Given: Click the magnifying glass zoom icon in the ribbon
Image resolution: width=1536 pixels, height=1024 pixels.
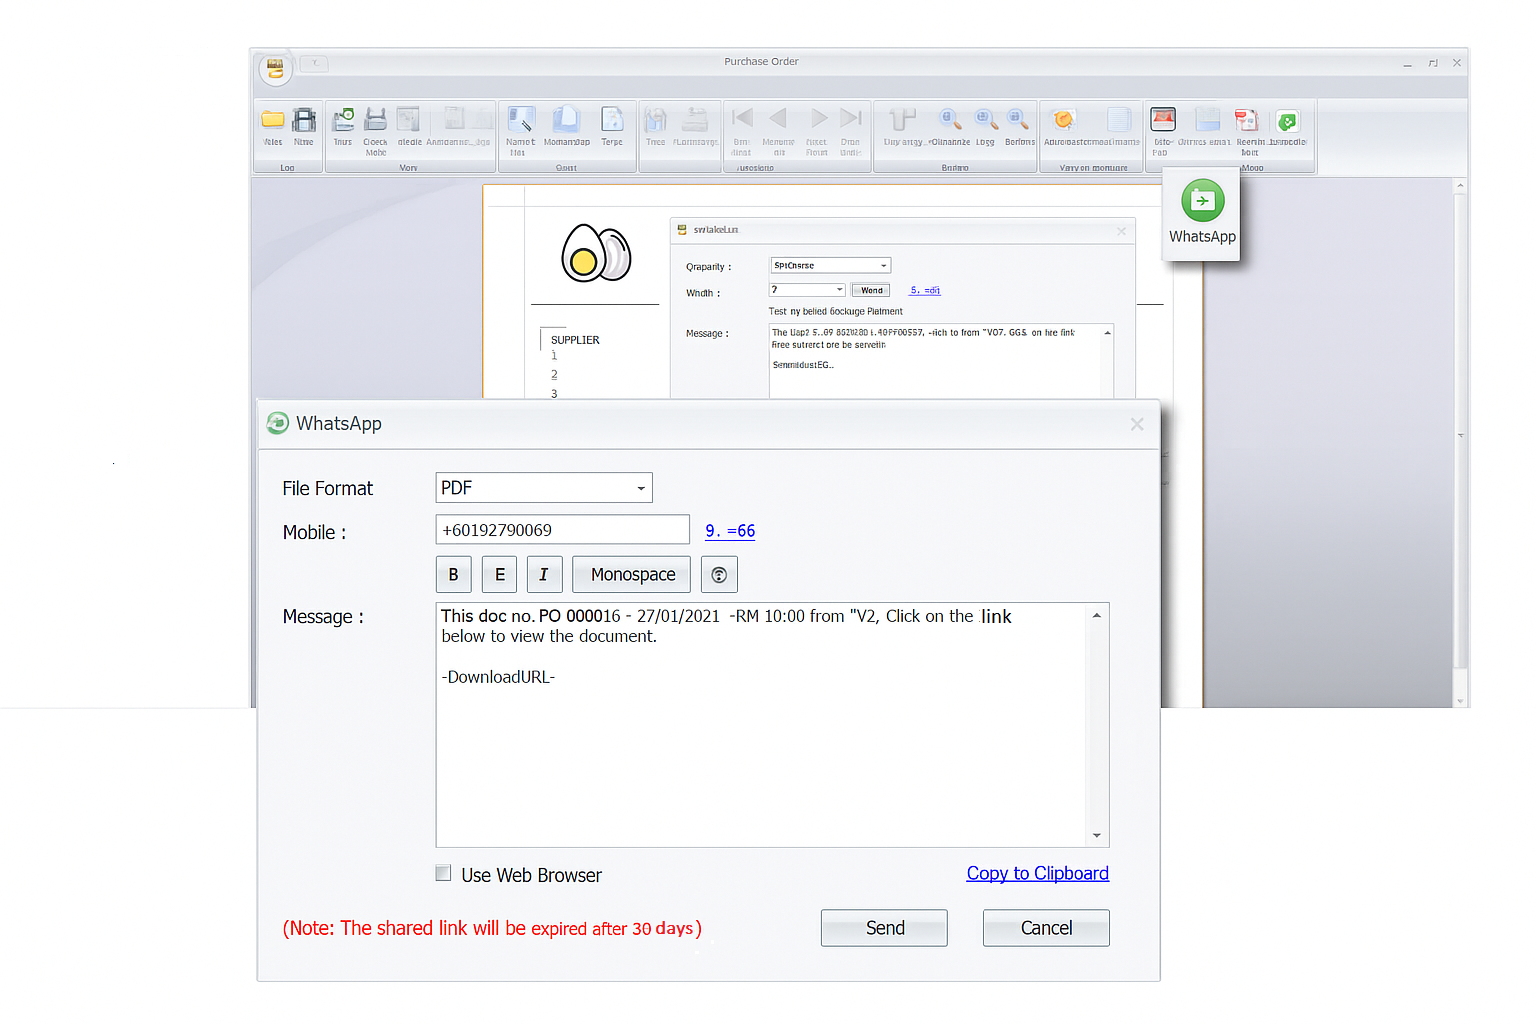Looking at the screenshot, I should click(949, 118).
